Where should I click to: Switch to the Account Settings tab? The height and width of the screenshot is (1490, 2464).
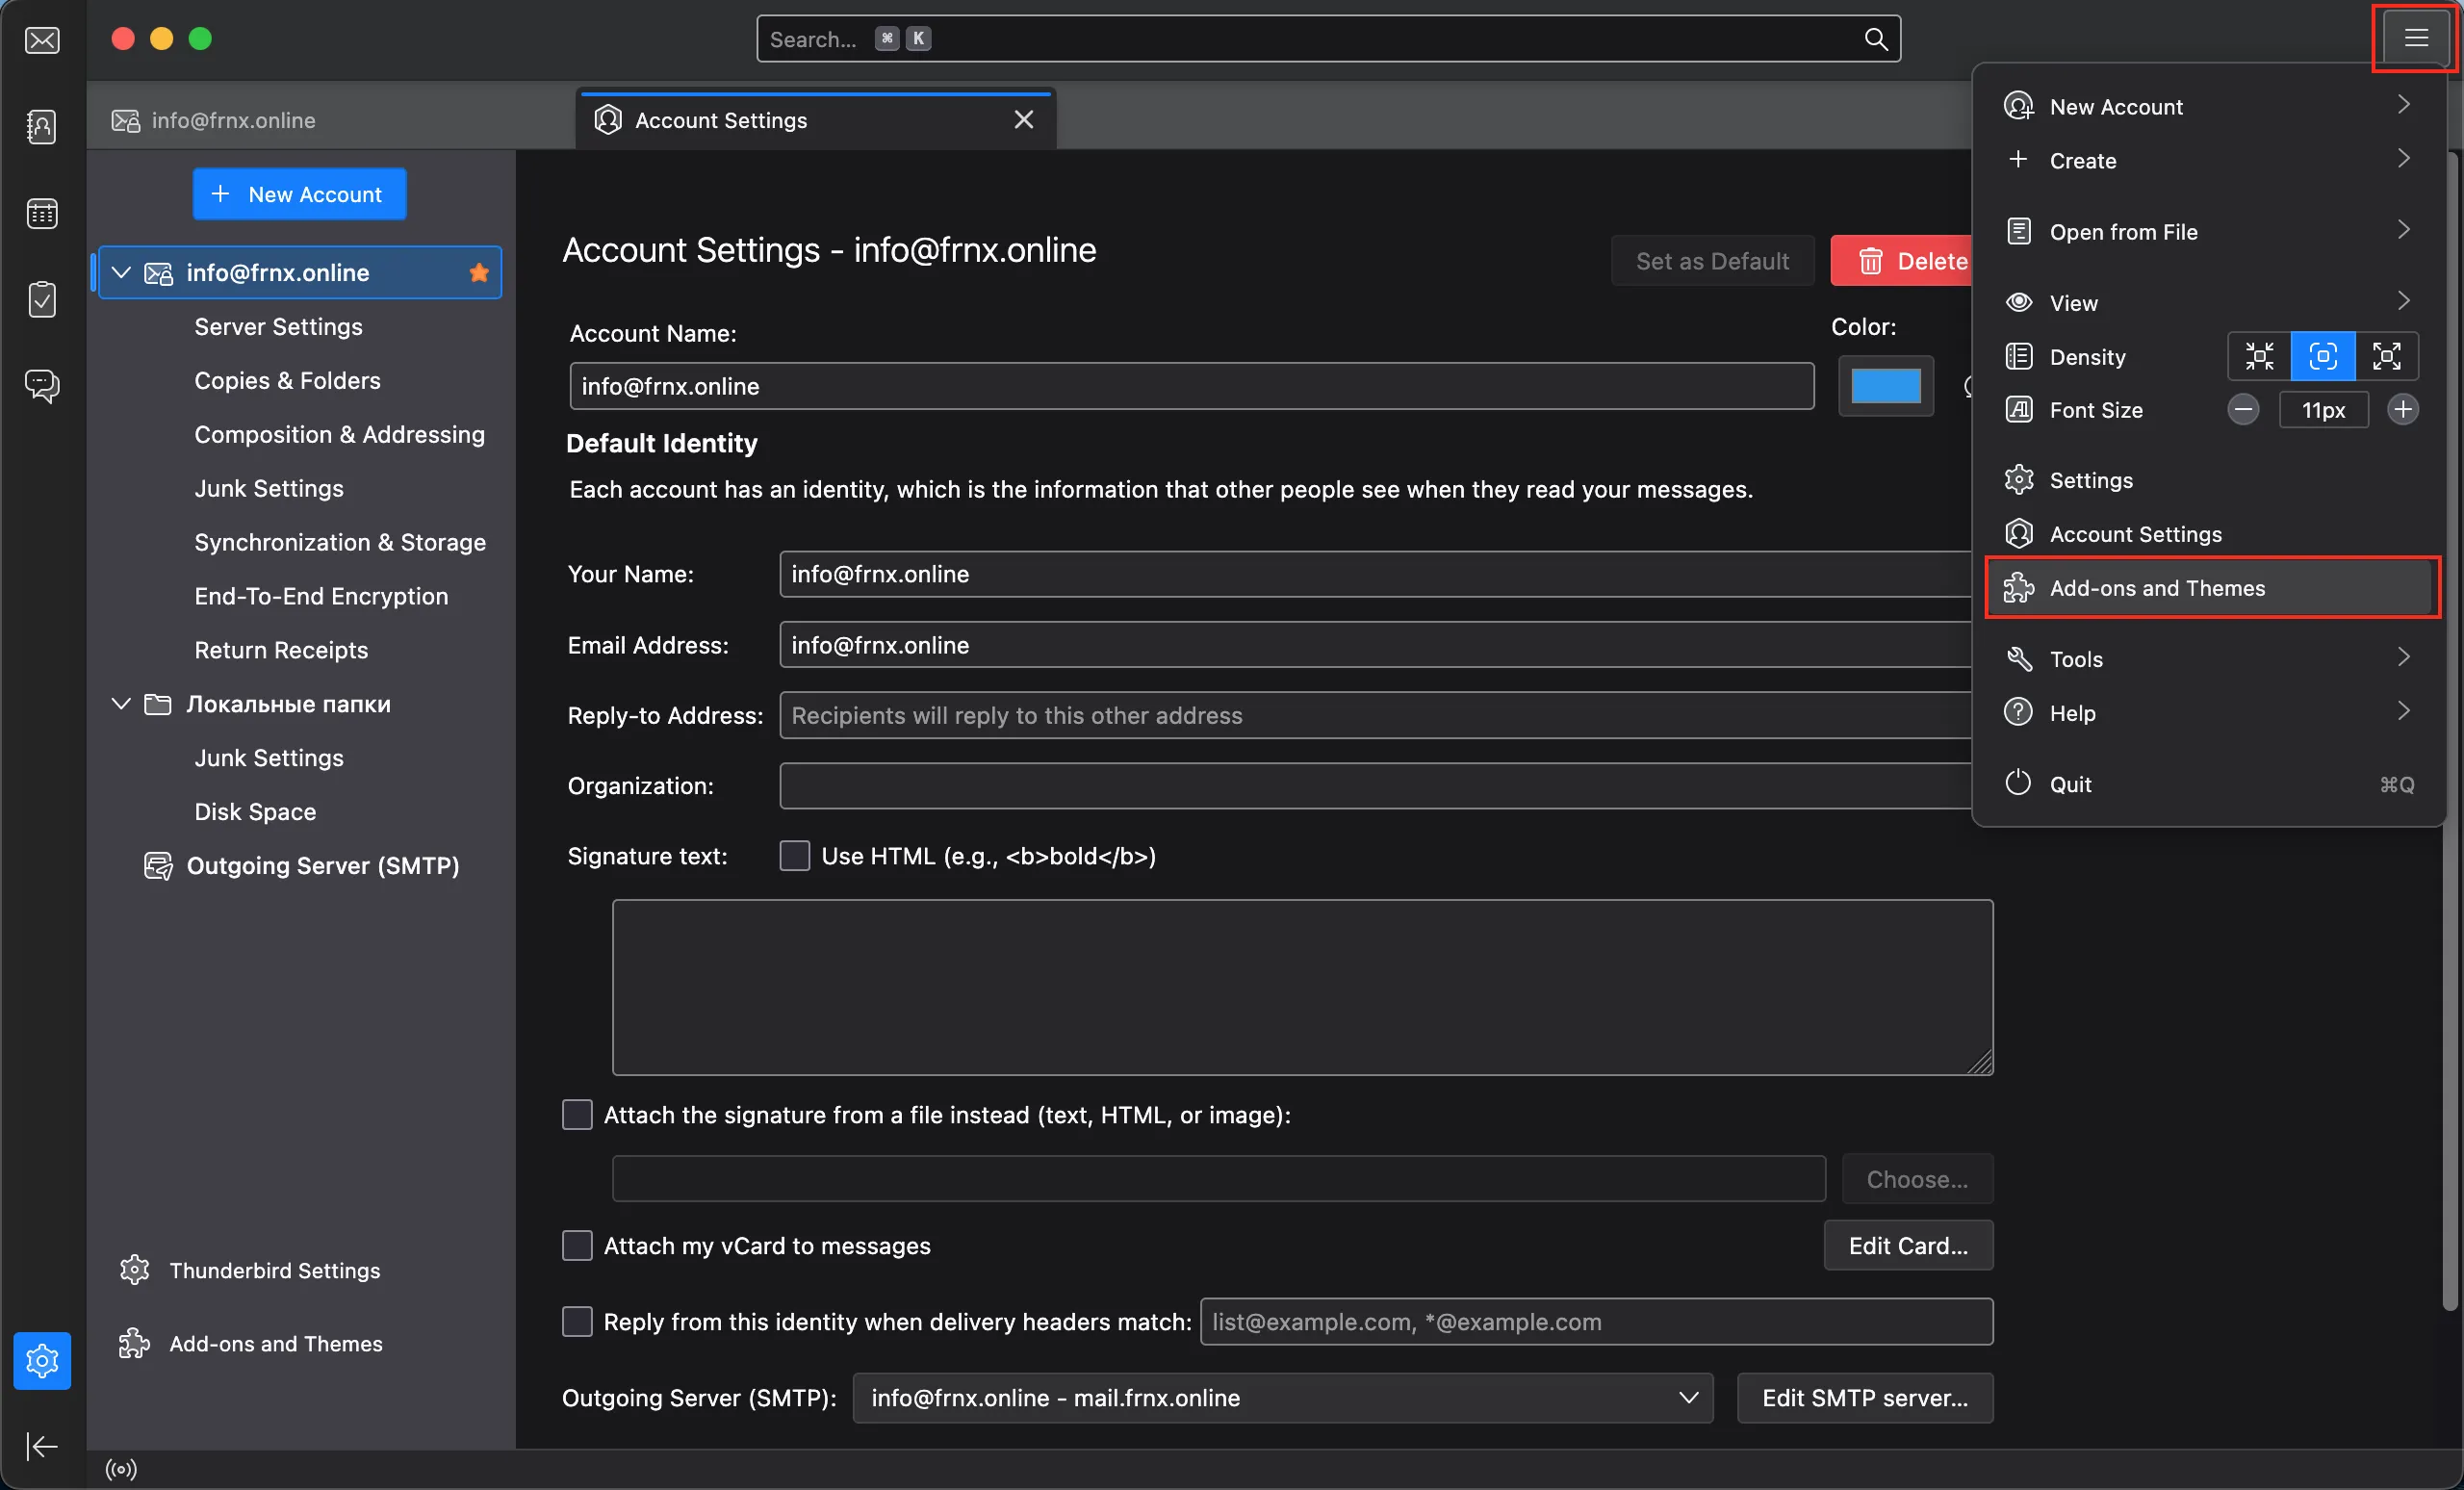point(815,120)
